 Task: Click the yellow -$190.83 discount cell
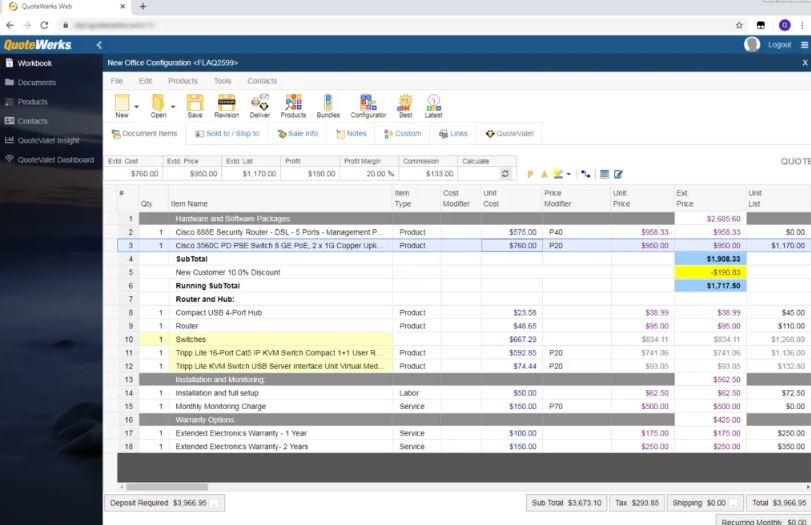tap(711, 272)
